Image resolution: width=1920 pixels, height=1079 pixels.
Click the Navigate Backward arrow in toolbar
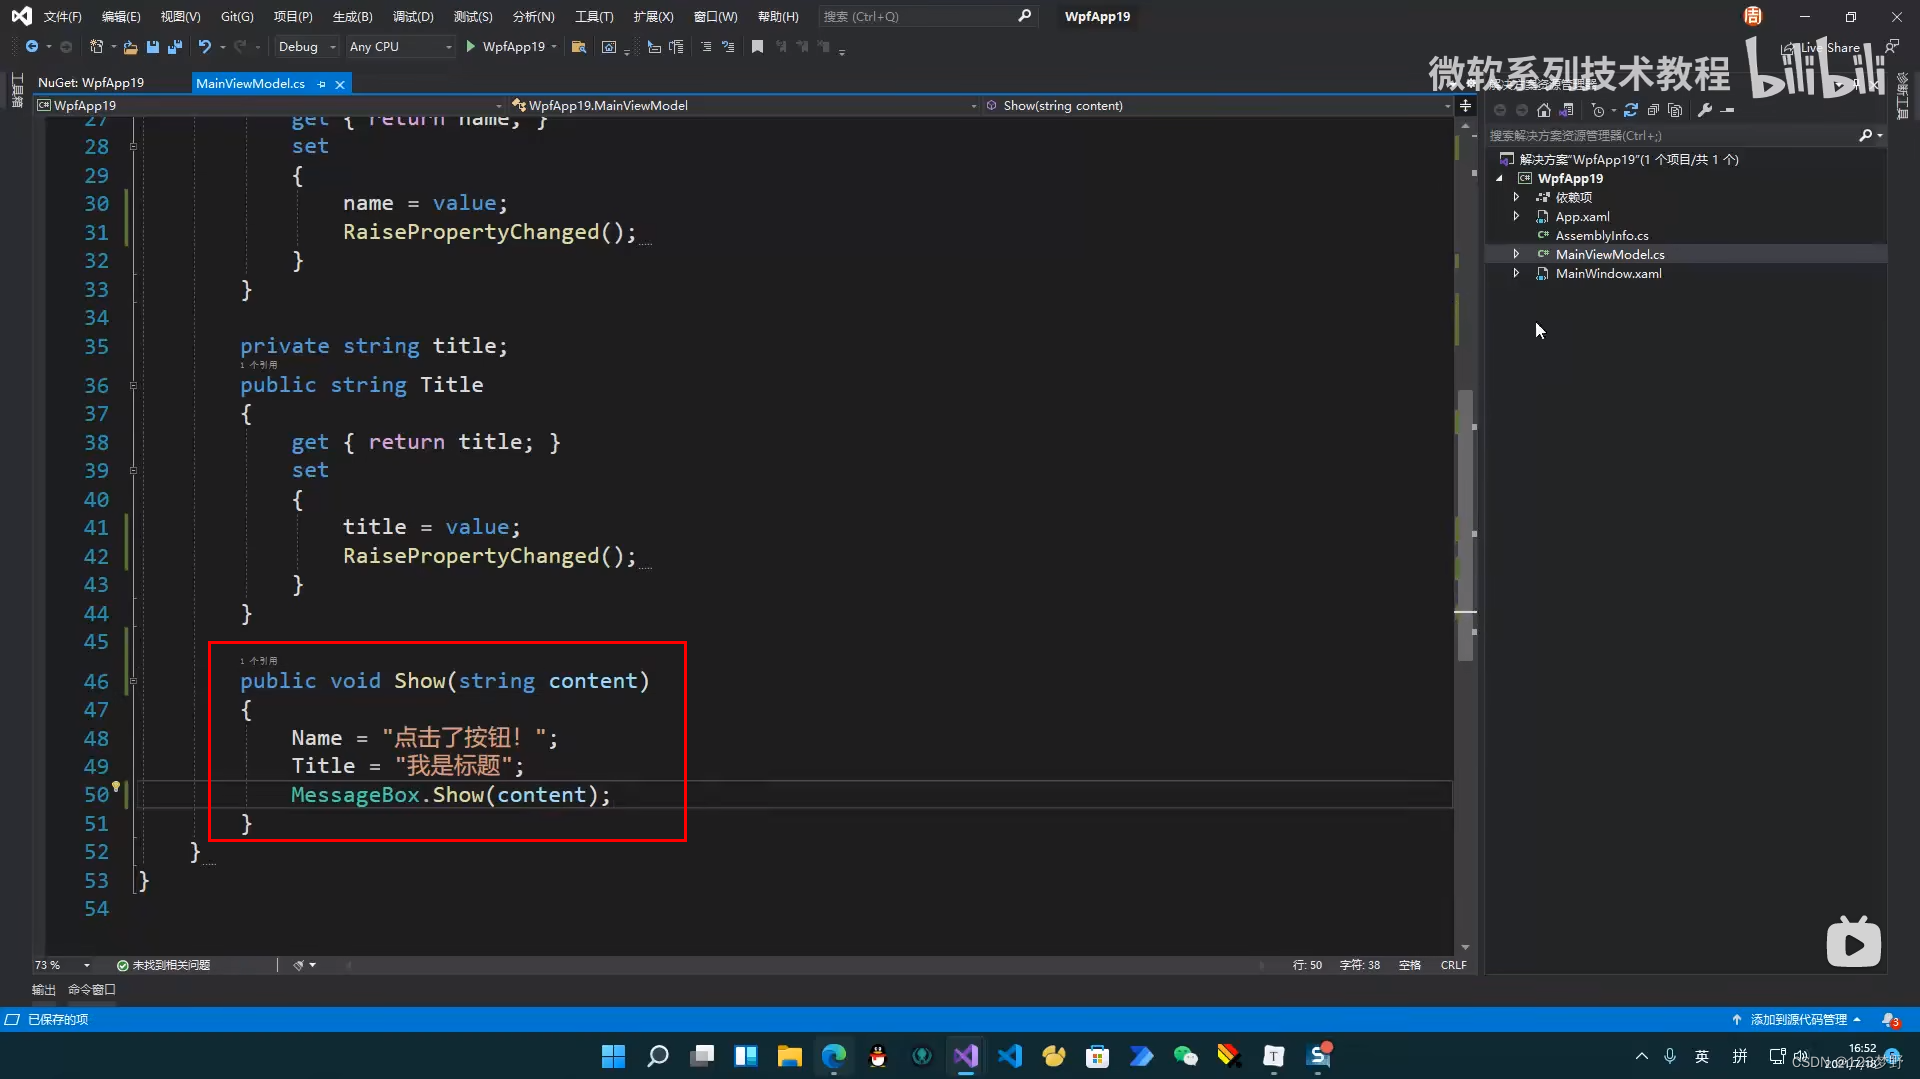coord(32,47)
